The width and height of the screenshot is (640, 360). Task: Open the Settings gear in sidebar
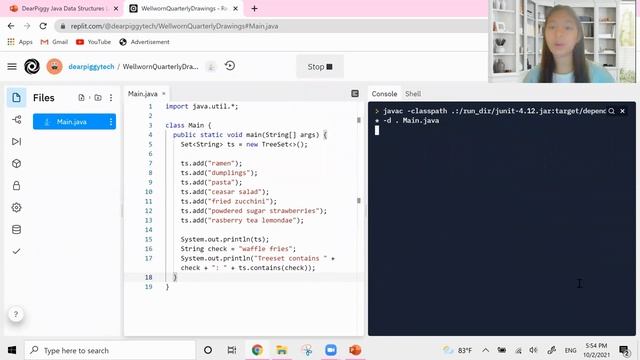pos(16,208)
